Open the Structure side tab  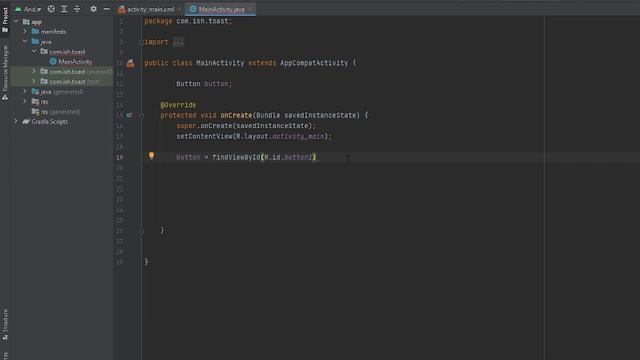5,324
